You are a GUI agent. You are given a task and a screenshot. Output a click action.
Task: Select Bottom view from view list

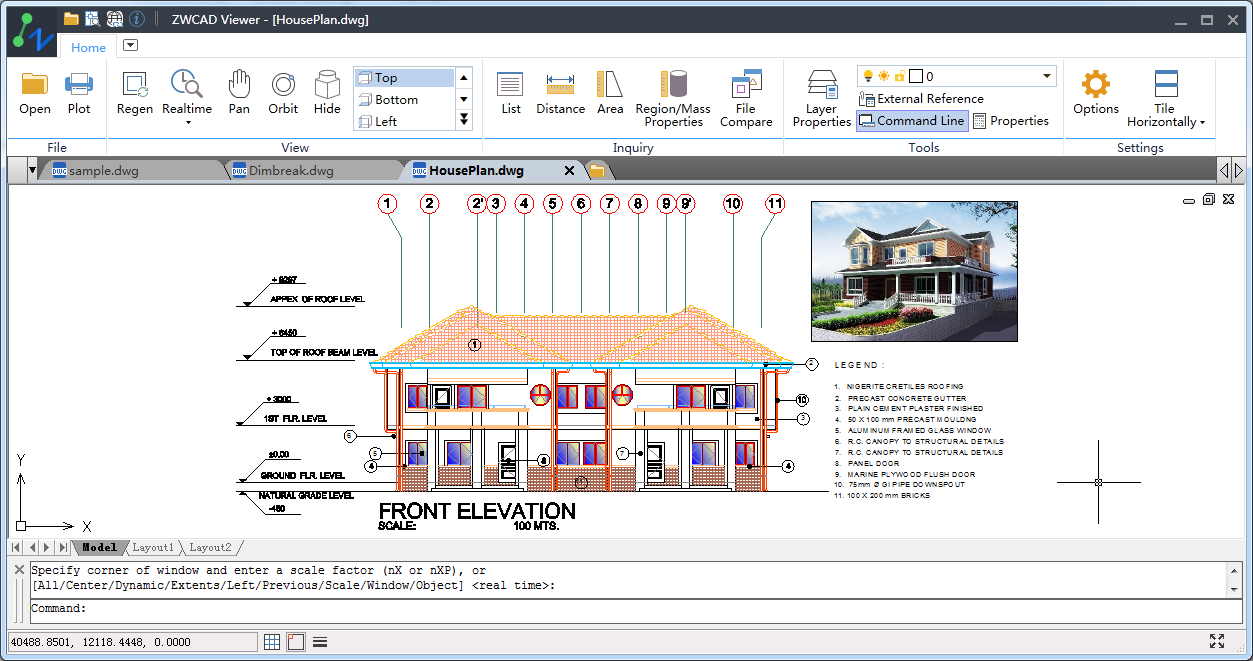point(396,100)
